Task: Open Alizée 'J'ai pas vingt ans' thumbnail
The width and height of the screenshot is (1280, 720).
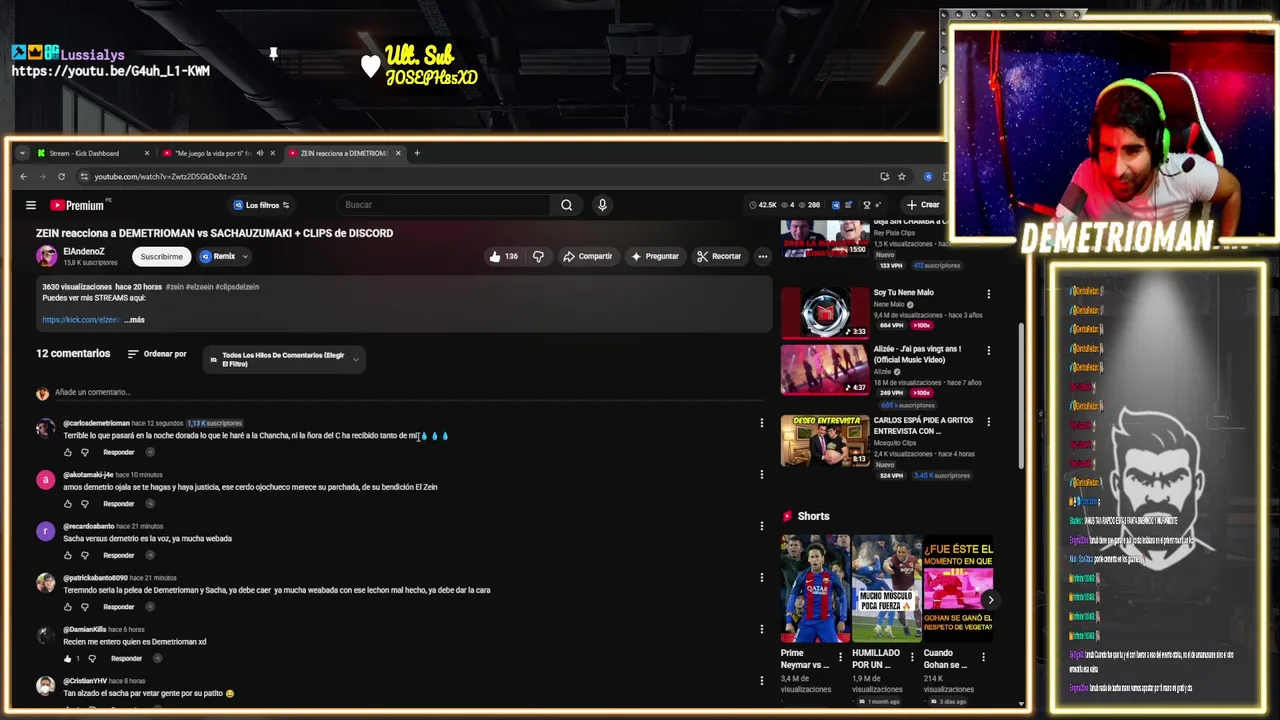Action: (x=824, y=370)
